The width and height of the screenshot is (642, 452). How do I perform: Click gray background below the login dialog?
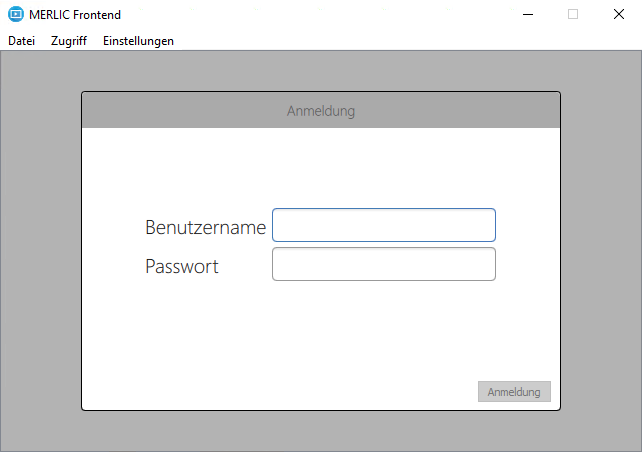click(x=320, y=430)
